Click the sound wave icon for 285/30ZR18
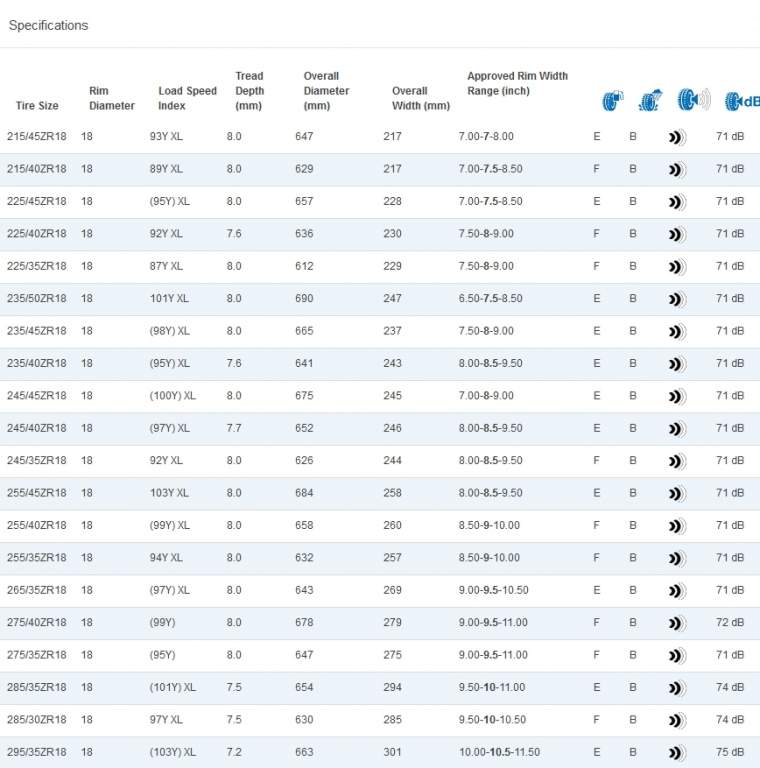The height and width of the screenshot is (768, 760). (x=677, y=720)
